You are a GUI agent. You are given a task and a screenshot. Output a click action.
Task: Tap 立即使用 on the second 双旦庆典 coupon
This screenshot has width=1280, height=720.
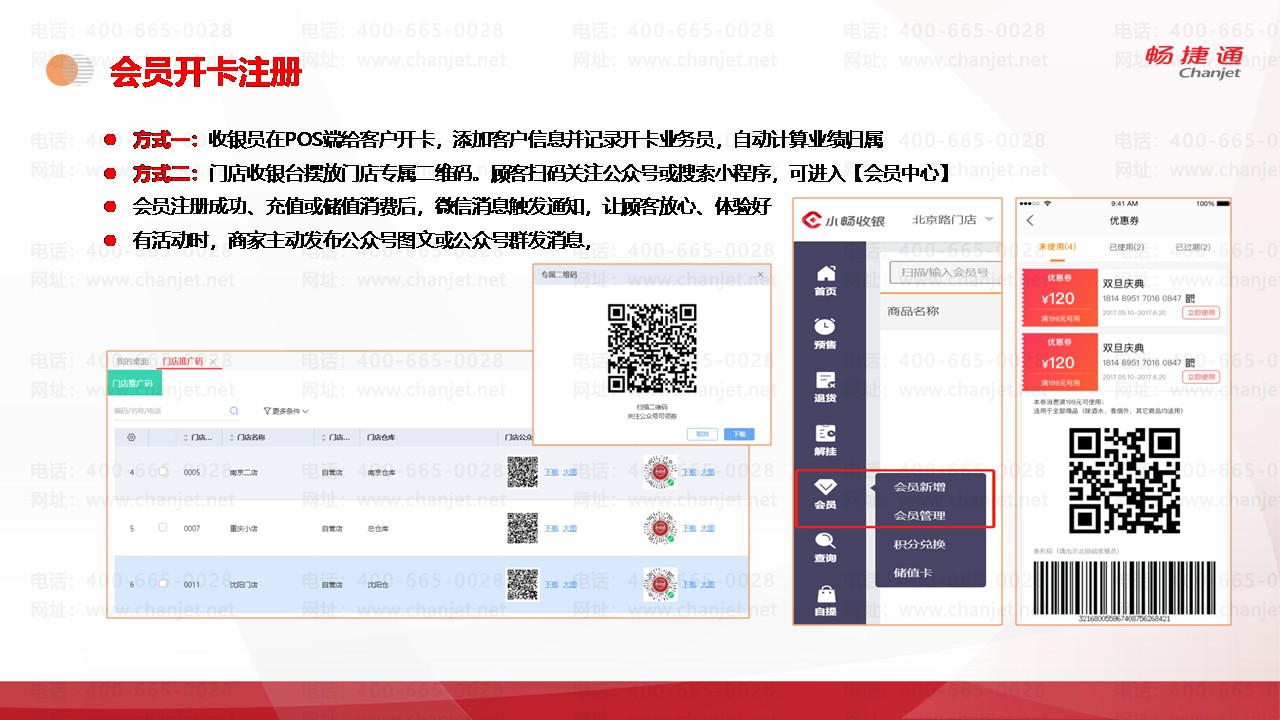click(1201, 377)
